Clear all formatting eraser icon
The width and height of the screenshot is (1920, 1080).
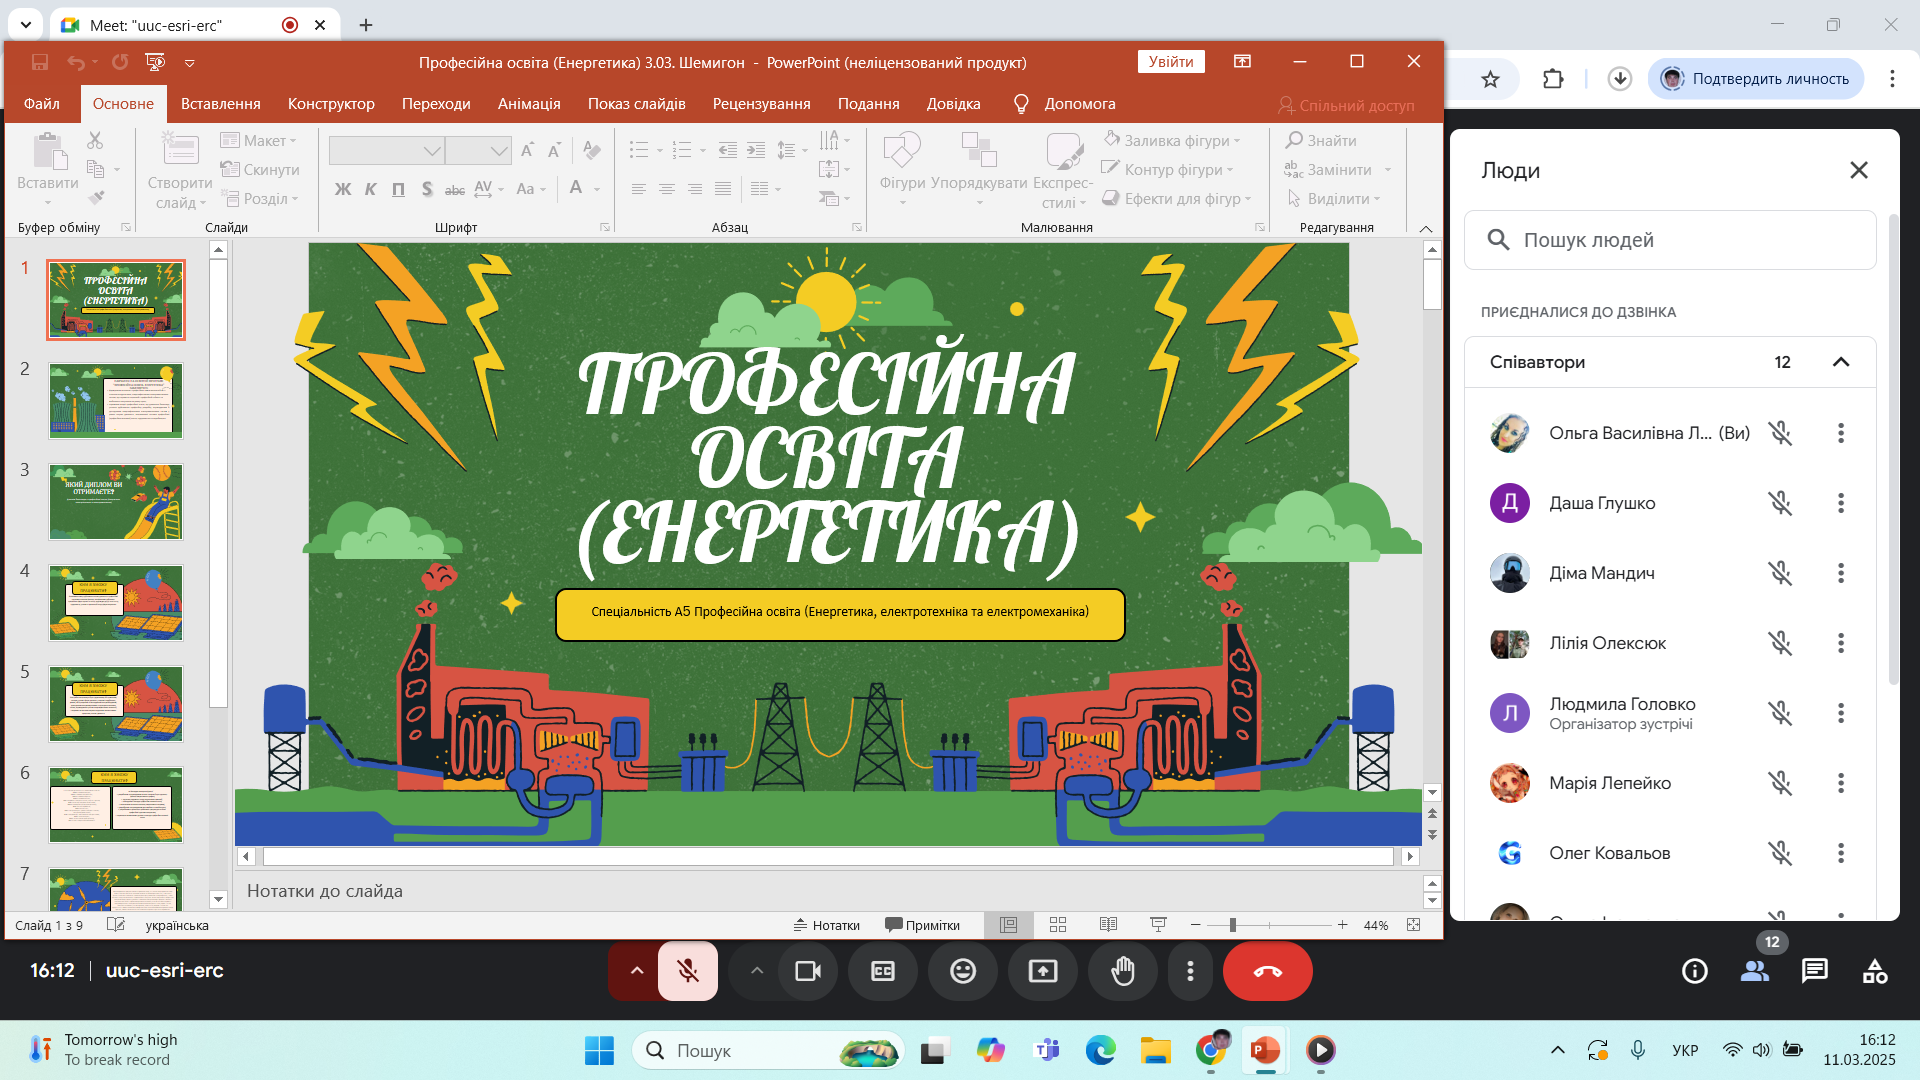pos(592,151)
